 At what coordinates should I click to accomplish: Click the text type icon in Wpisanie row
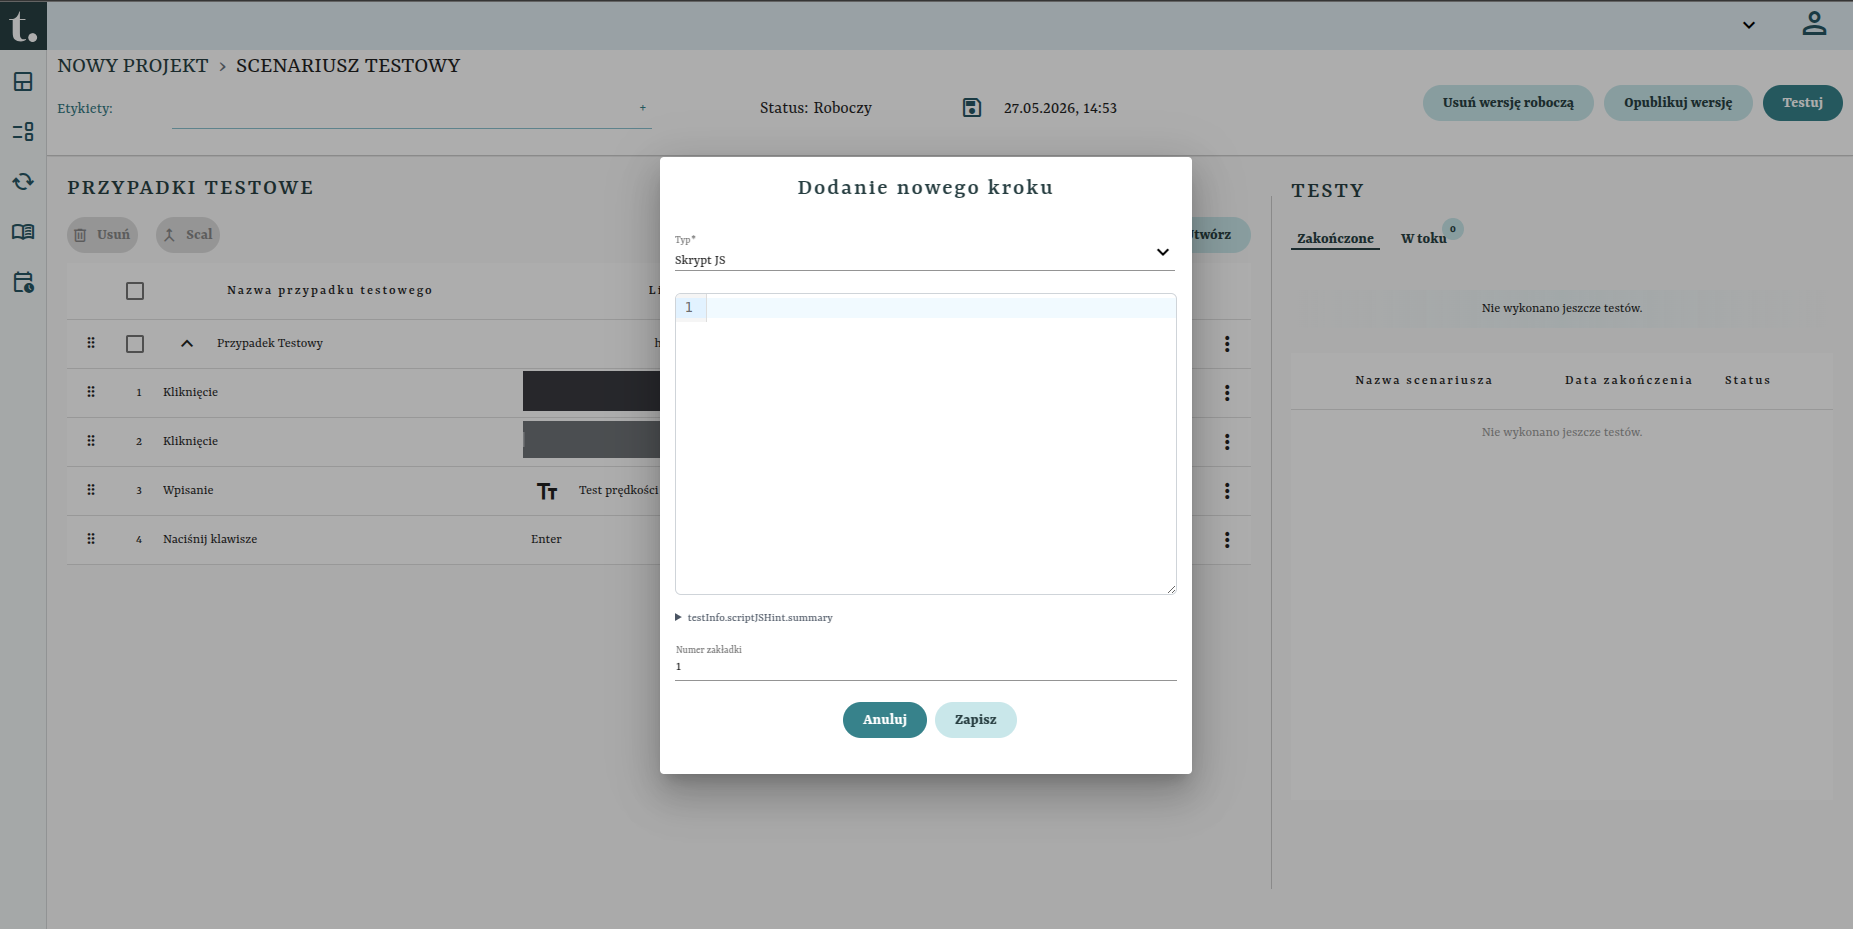(x=547, y=491)
